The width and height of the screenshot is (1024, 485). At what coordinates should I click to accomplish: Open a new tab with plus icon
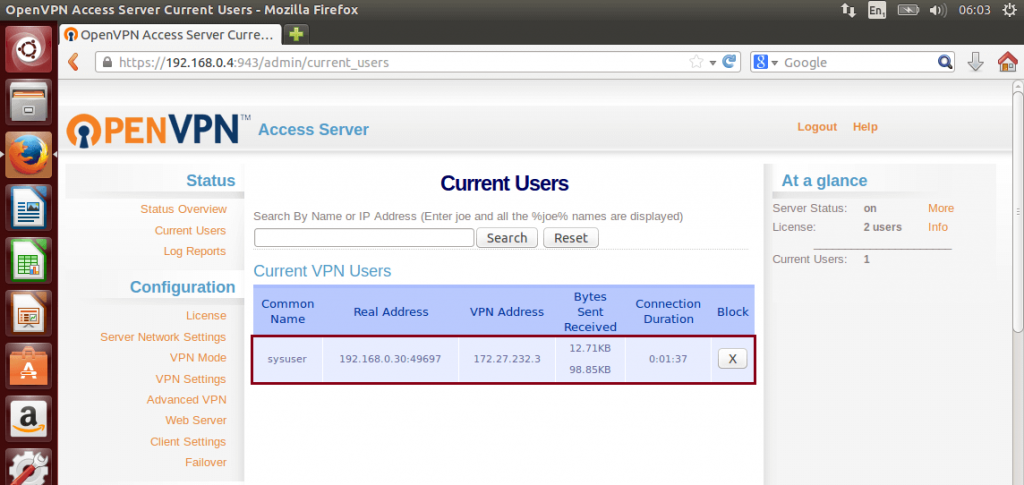click(x=296, y=34)
